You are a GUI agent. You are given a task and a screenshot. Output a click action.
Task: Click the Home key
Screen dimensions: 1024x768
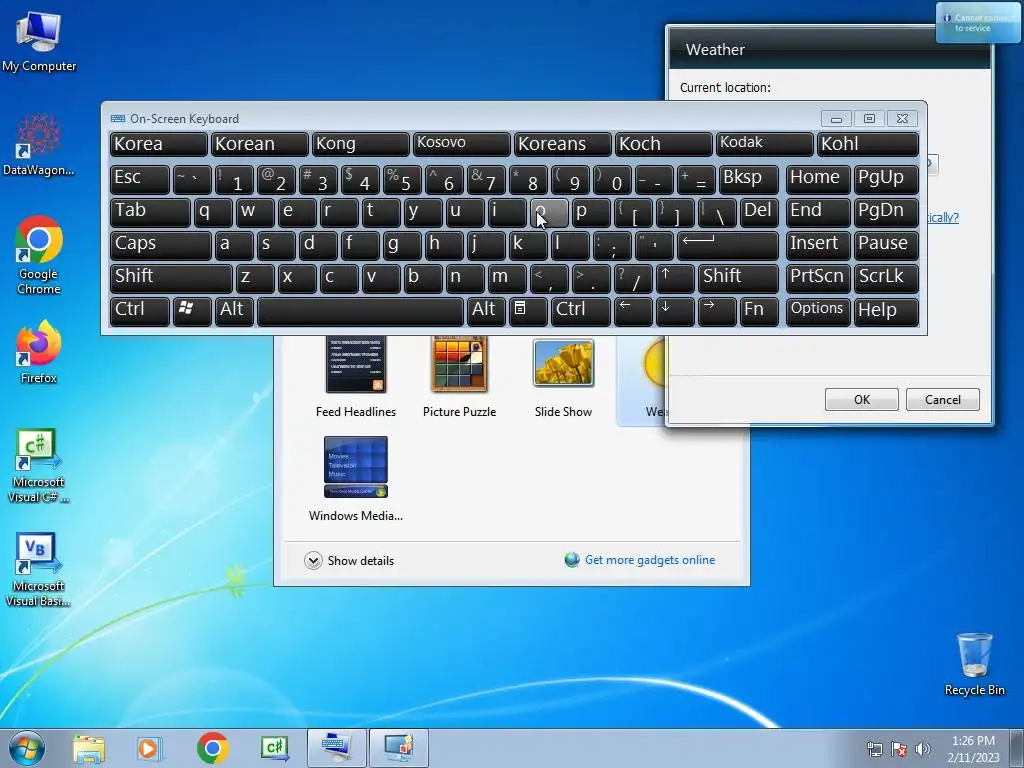pos(818,179)
